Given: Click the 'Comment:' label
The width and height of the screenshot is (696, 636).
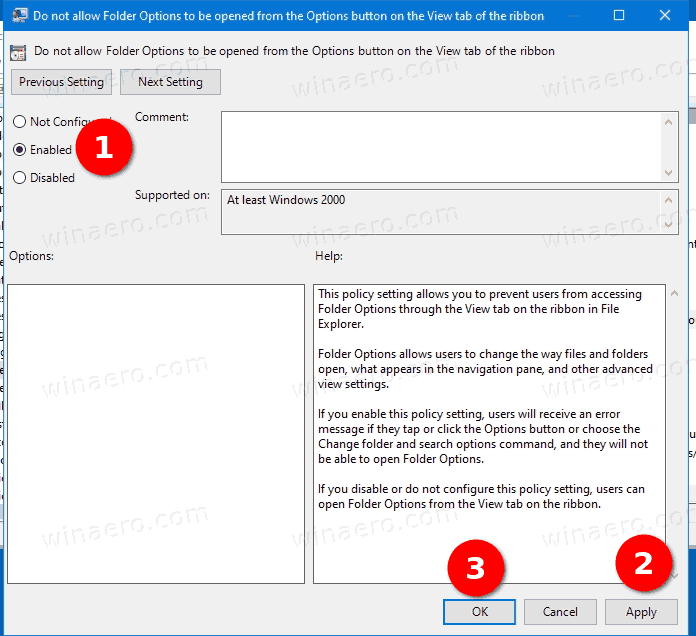Looking at the screenshot, I should [162, 117].
